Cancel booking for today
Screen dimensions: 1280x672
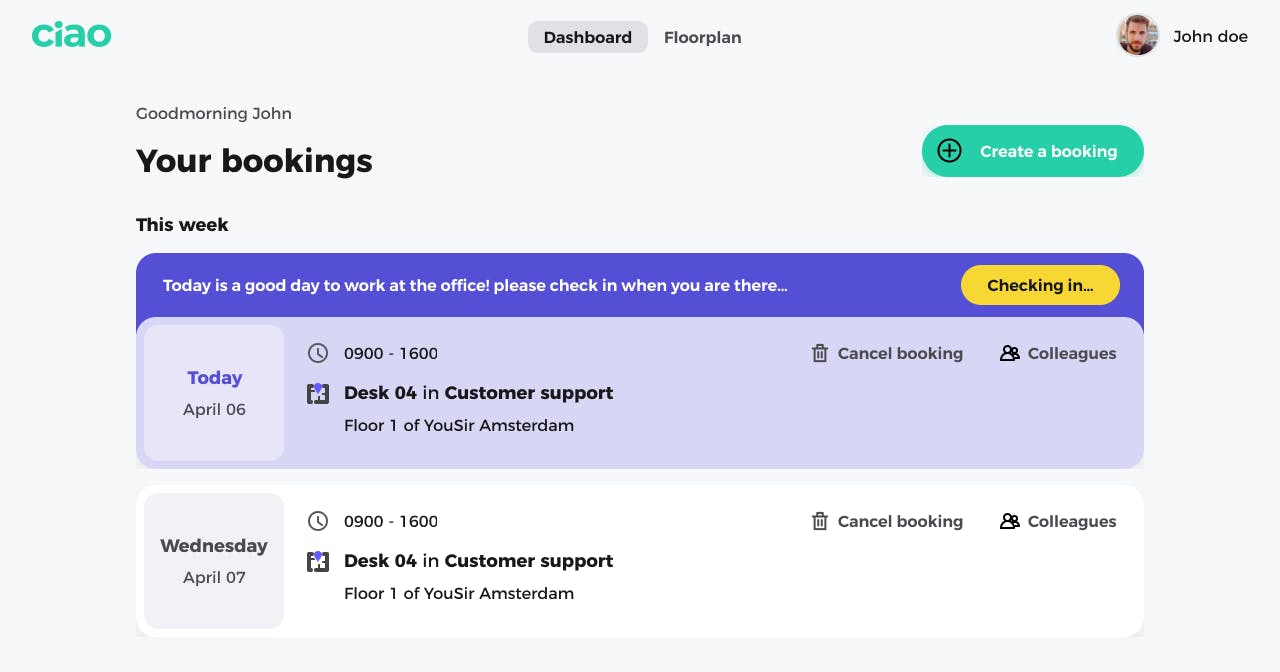pos(899,353)
